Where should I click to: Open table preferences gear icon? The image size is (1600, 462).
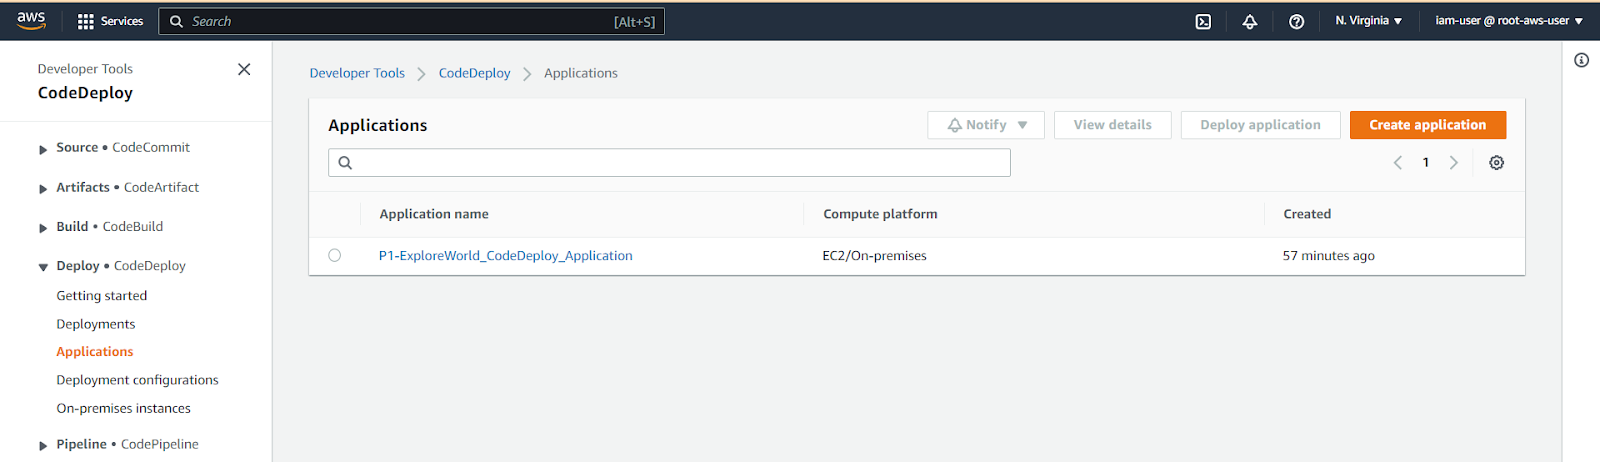point(1496,163)
